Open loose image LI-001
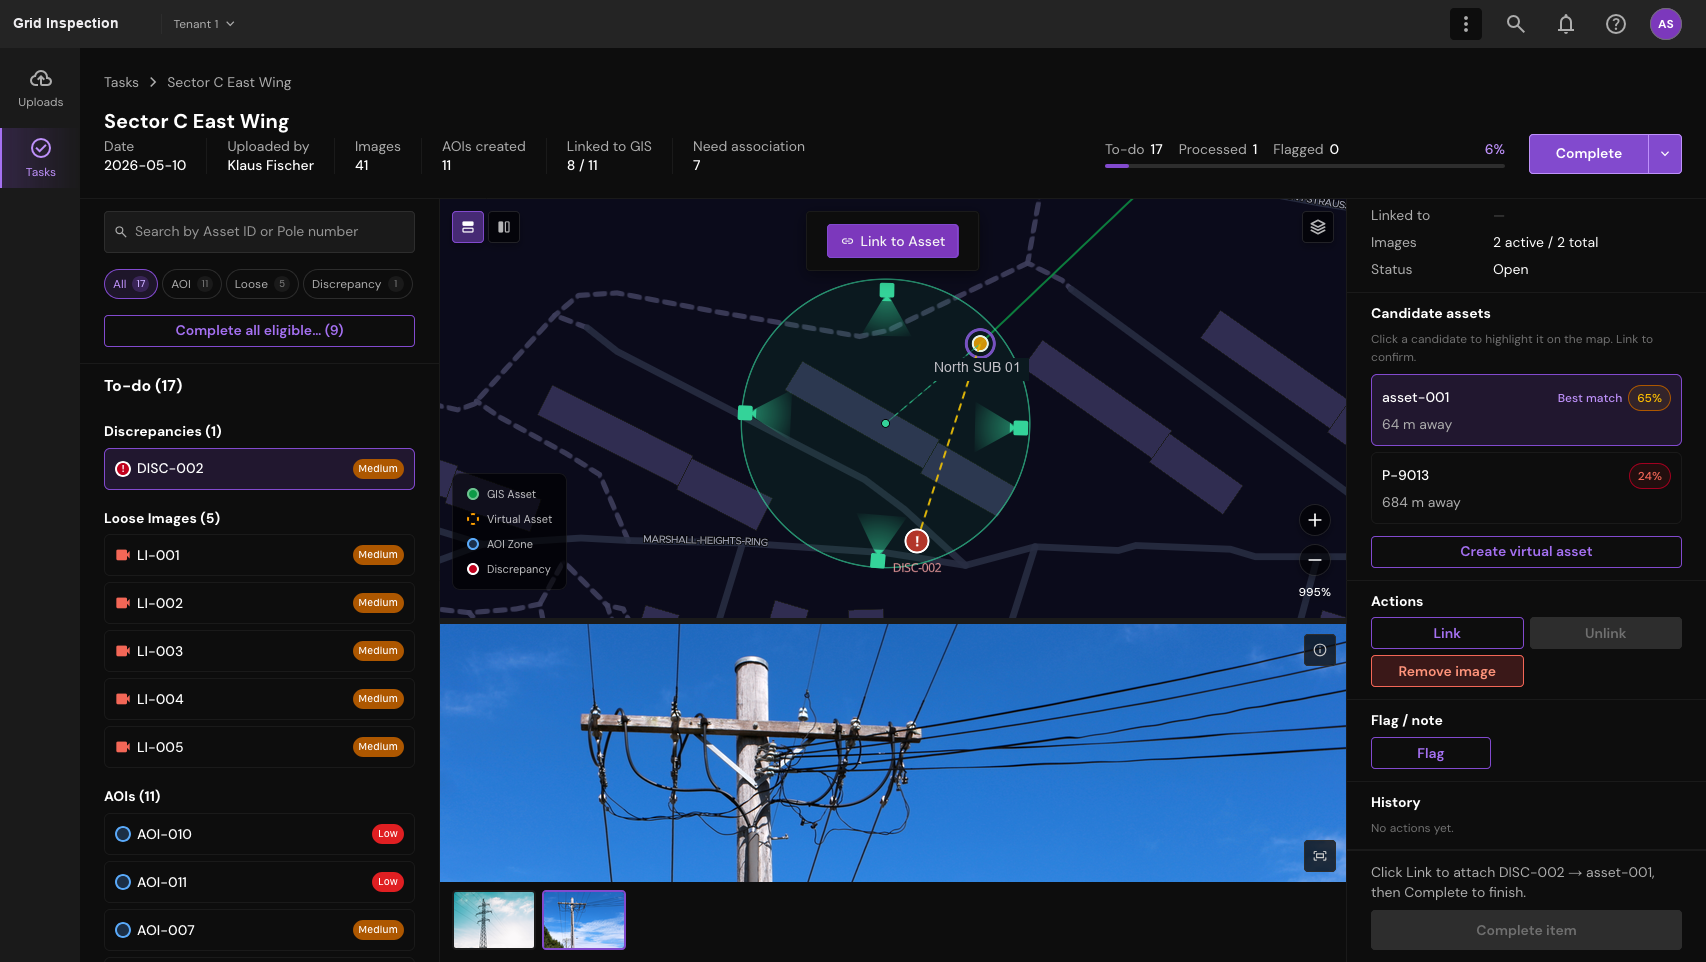The image size is (1706, 962). point(259,555)
